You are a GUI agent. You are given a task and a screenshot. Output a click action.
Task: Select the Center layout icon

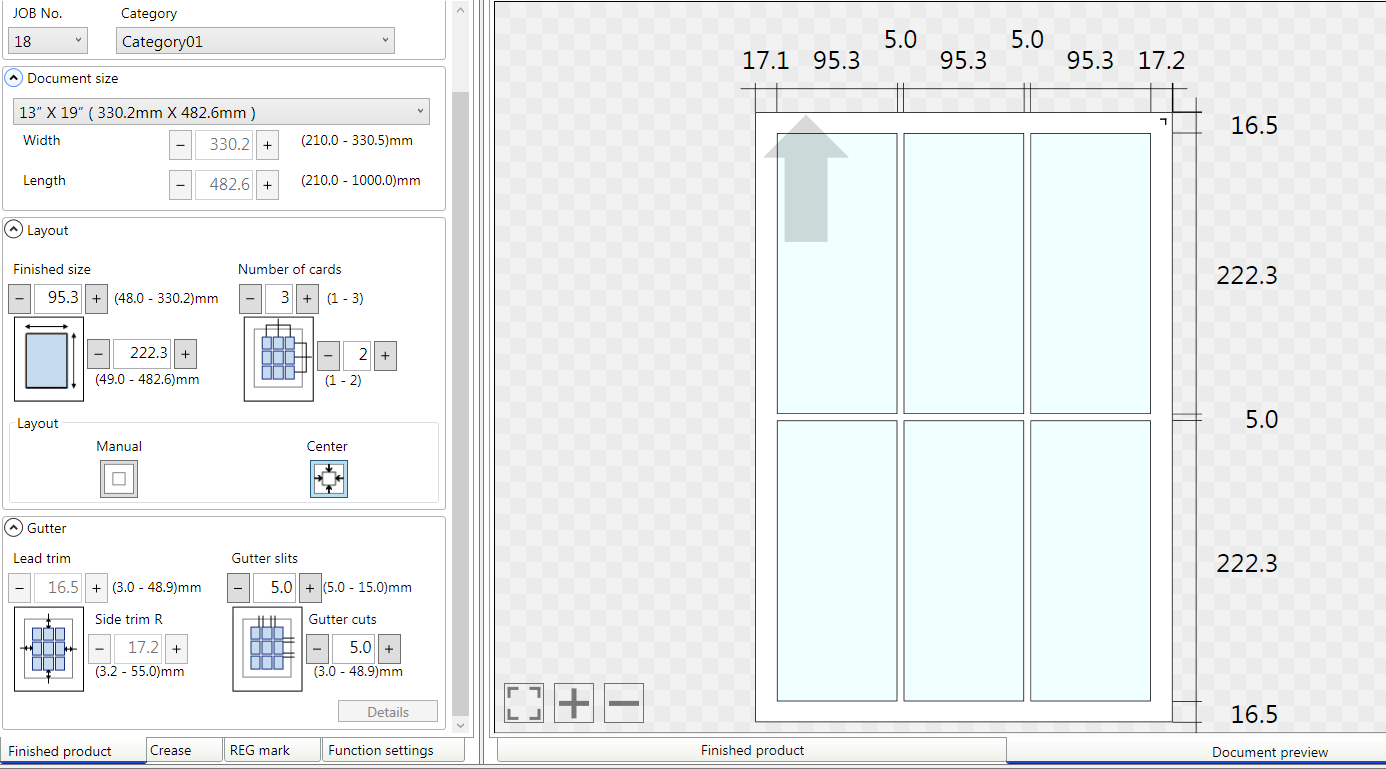coord(328,479)
